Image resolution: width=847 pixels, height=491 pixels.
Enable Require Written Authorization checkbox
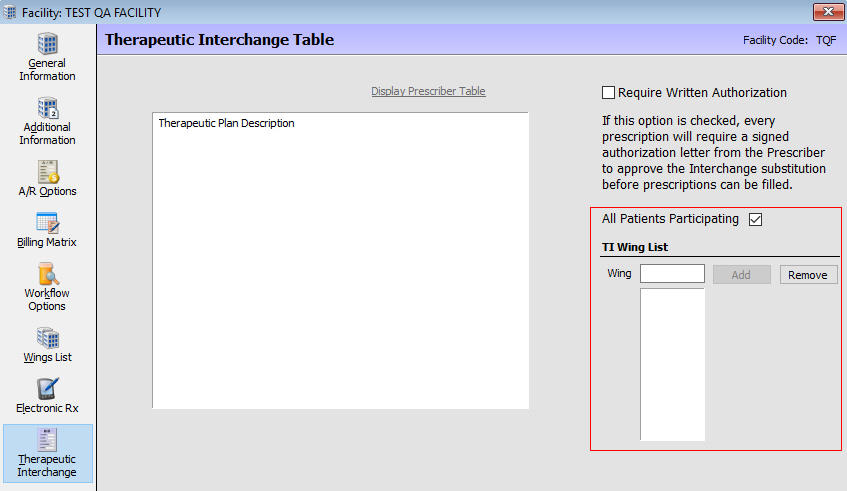click(608, 93)
